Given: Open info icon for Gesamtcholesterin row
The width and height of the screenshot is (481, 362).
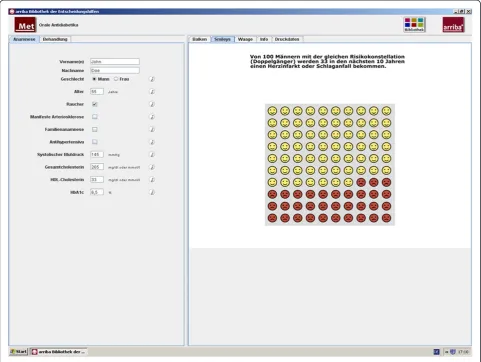Looking at the screenshot, I should click(x=152, y=167).
